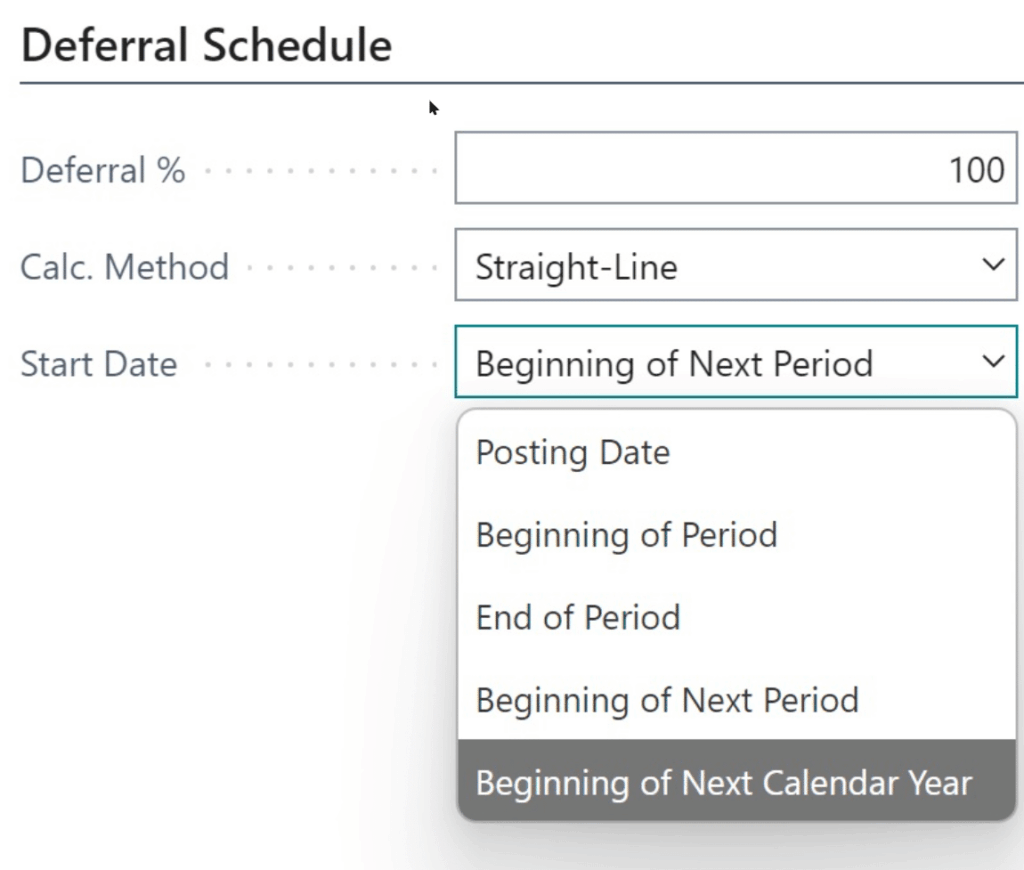Click the Calc. Method field label
This screenshot has width=1024, height=870.
[125, 267]
